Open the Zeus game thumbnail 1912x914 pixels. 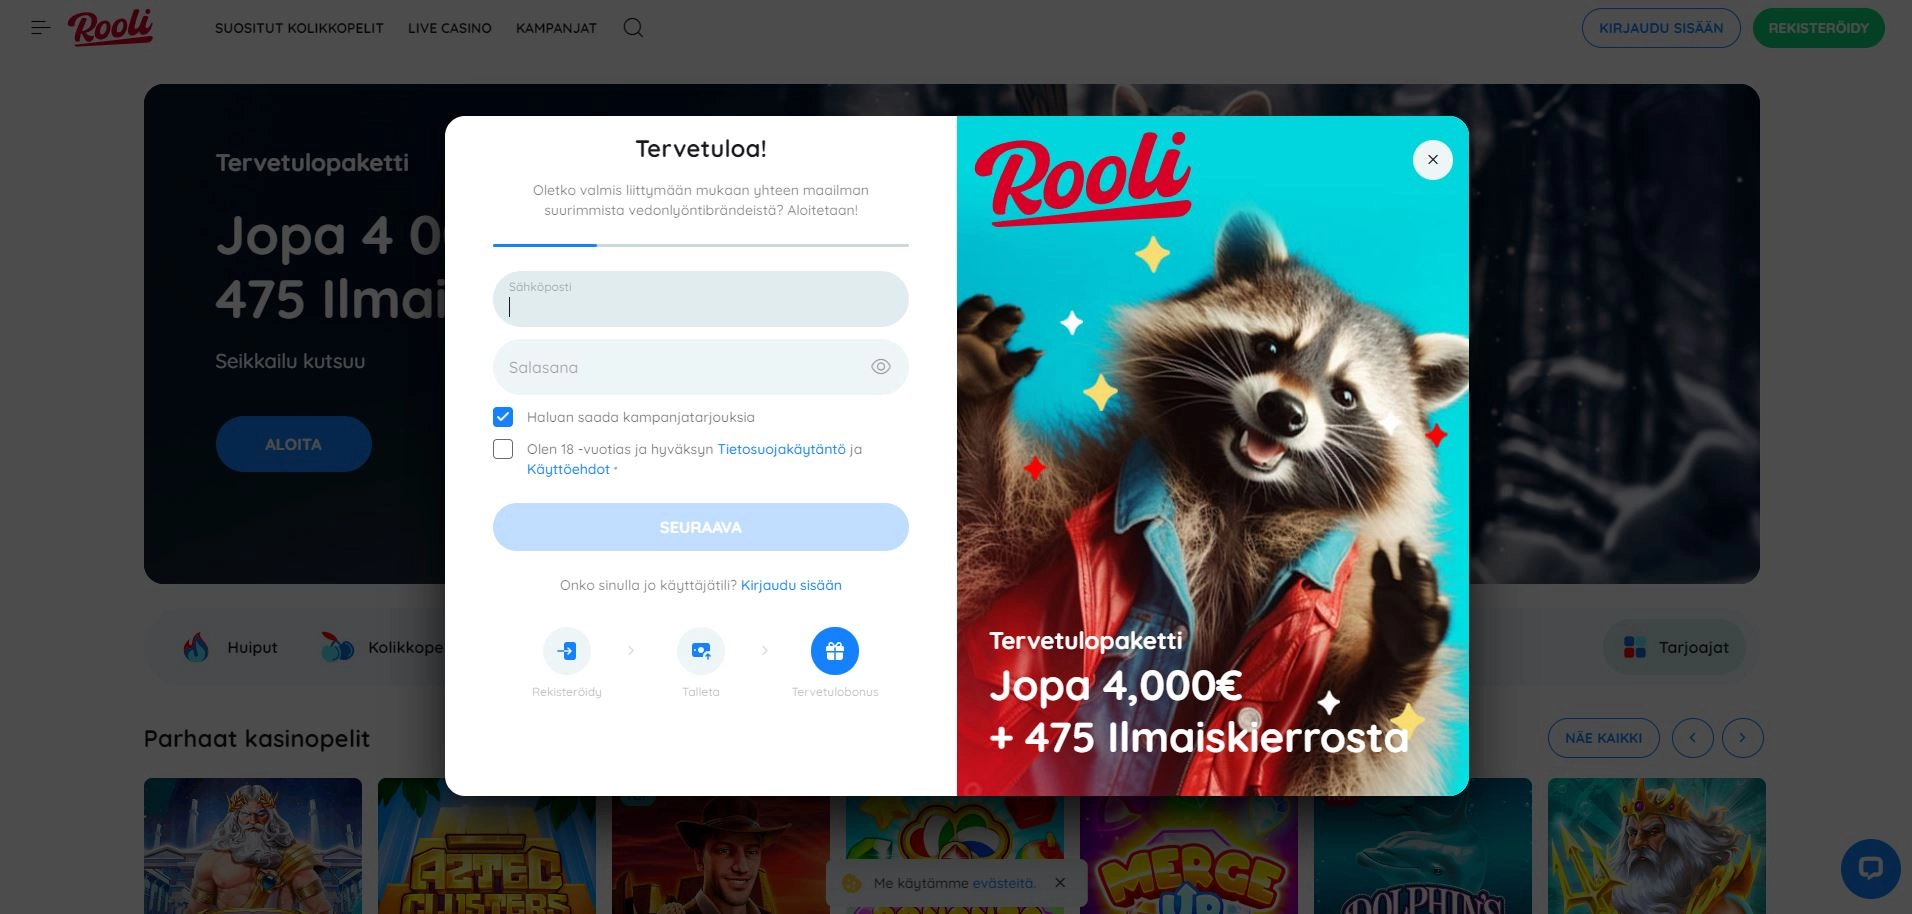pyautogui.click(x=253, y=846)
